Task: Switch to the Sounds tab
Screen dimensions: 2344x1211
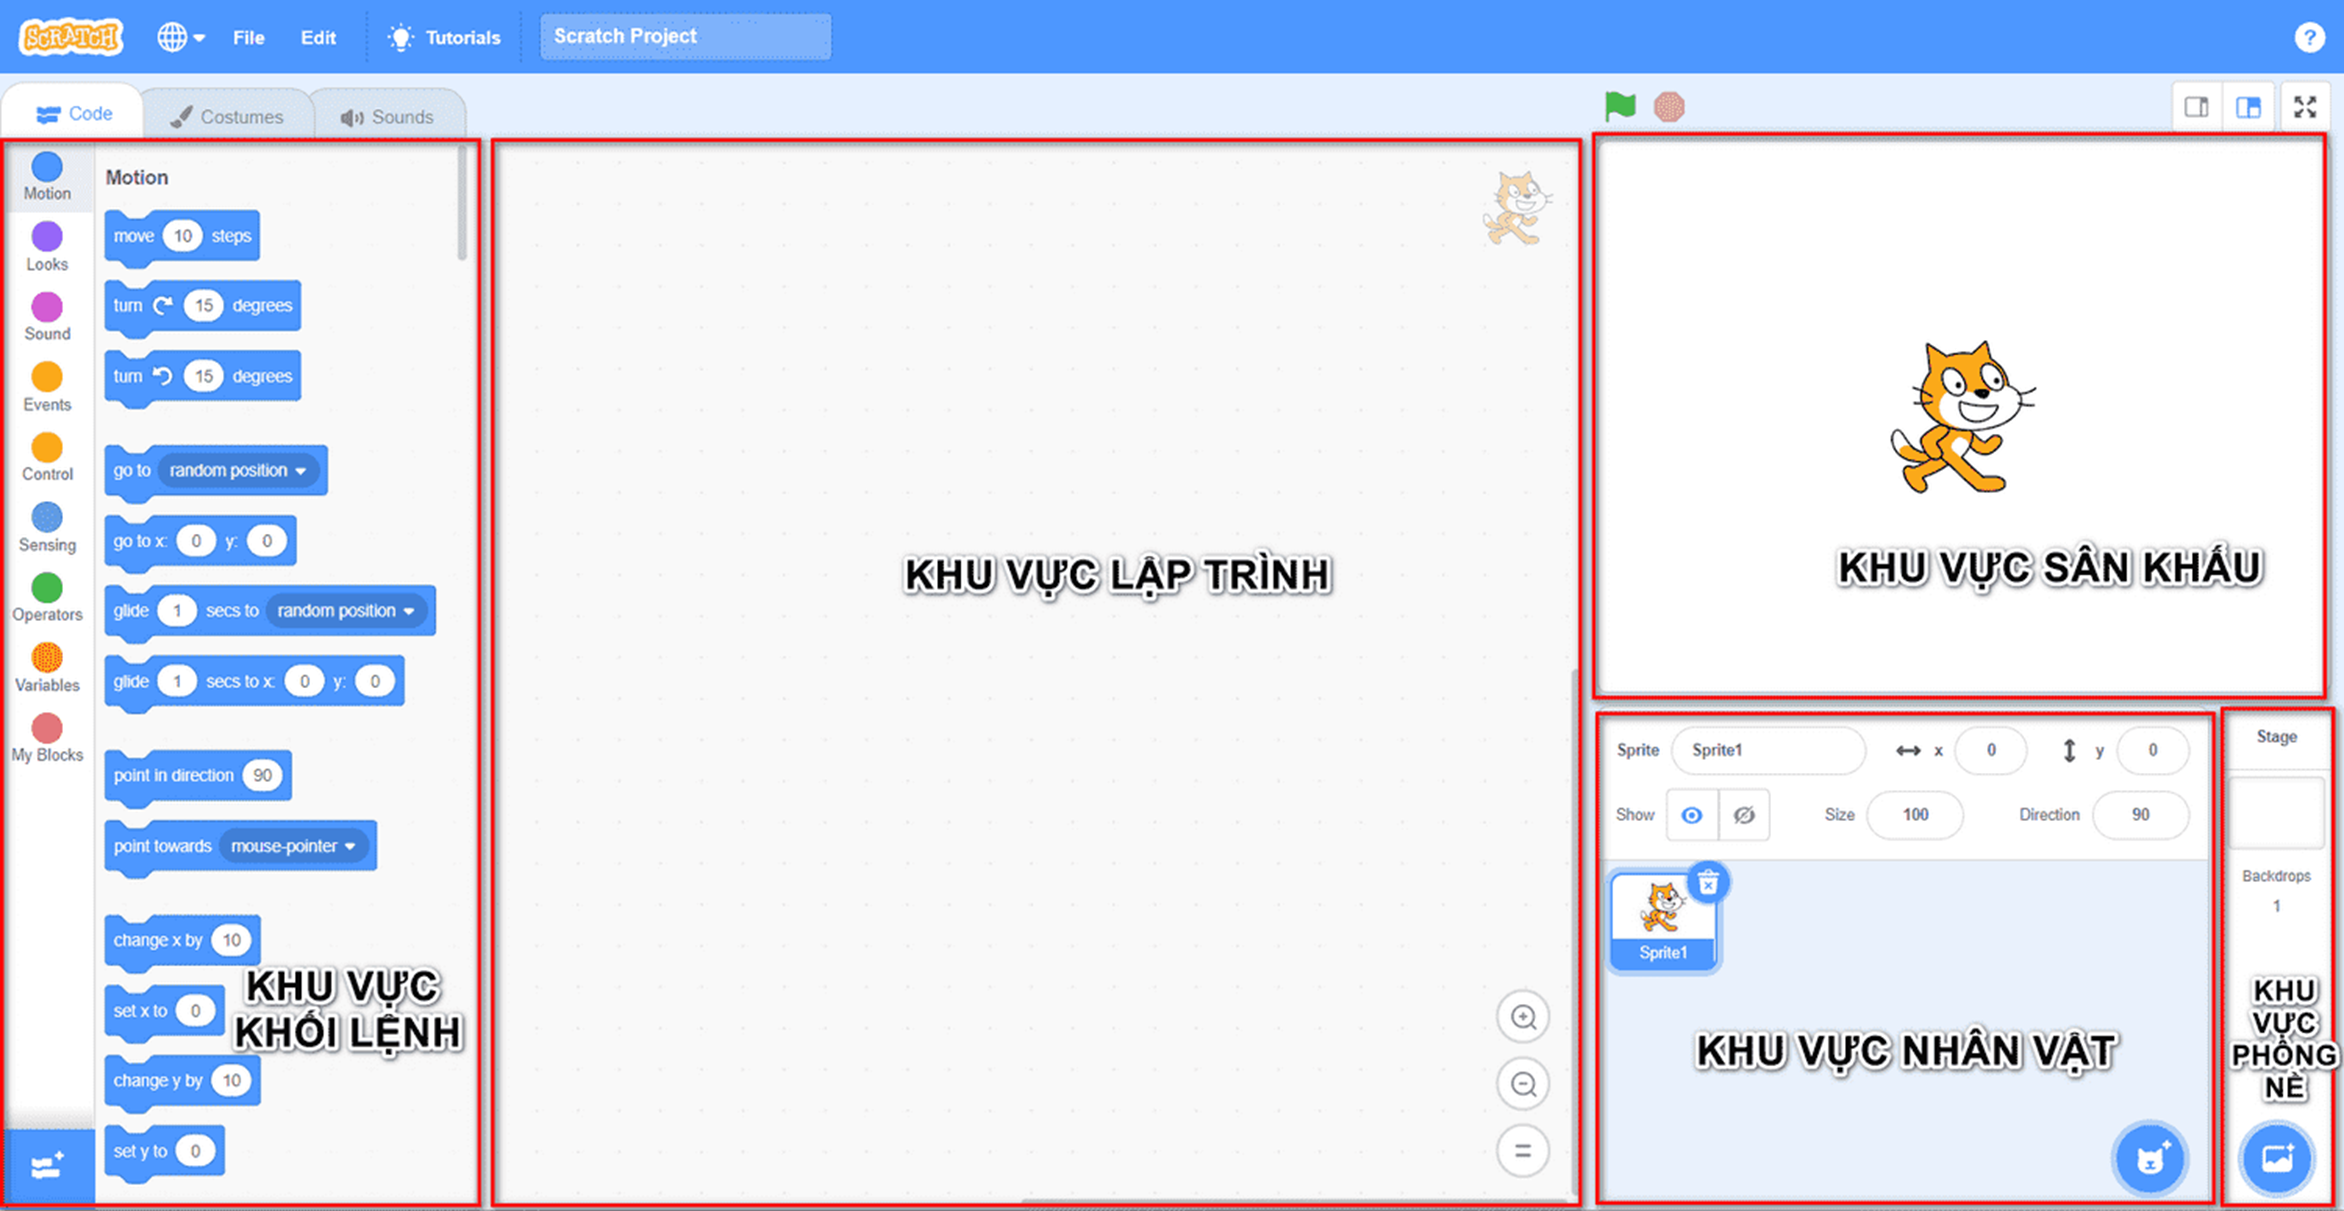Action: click(x=387, y=116)
